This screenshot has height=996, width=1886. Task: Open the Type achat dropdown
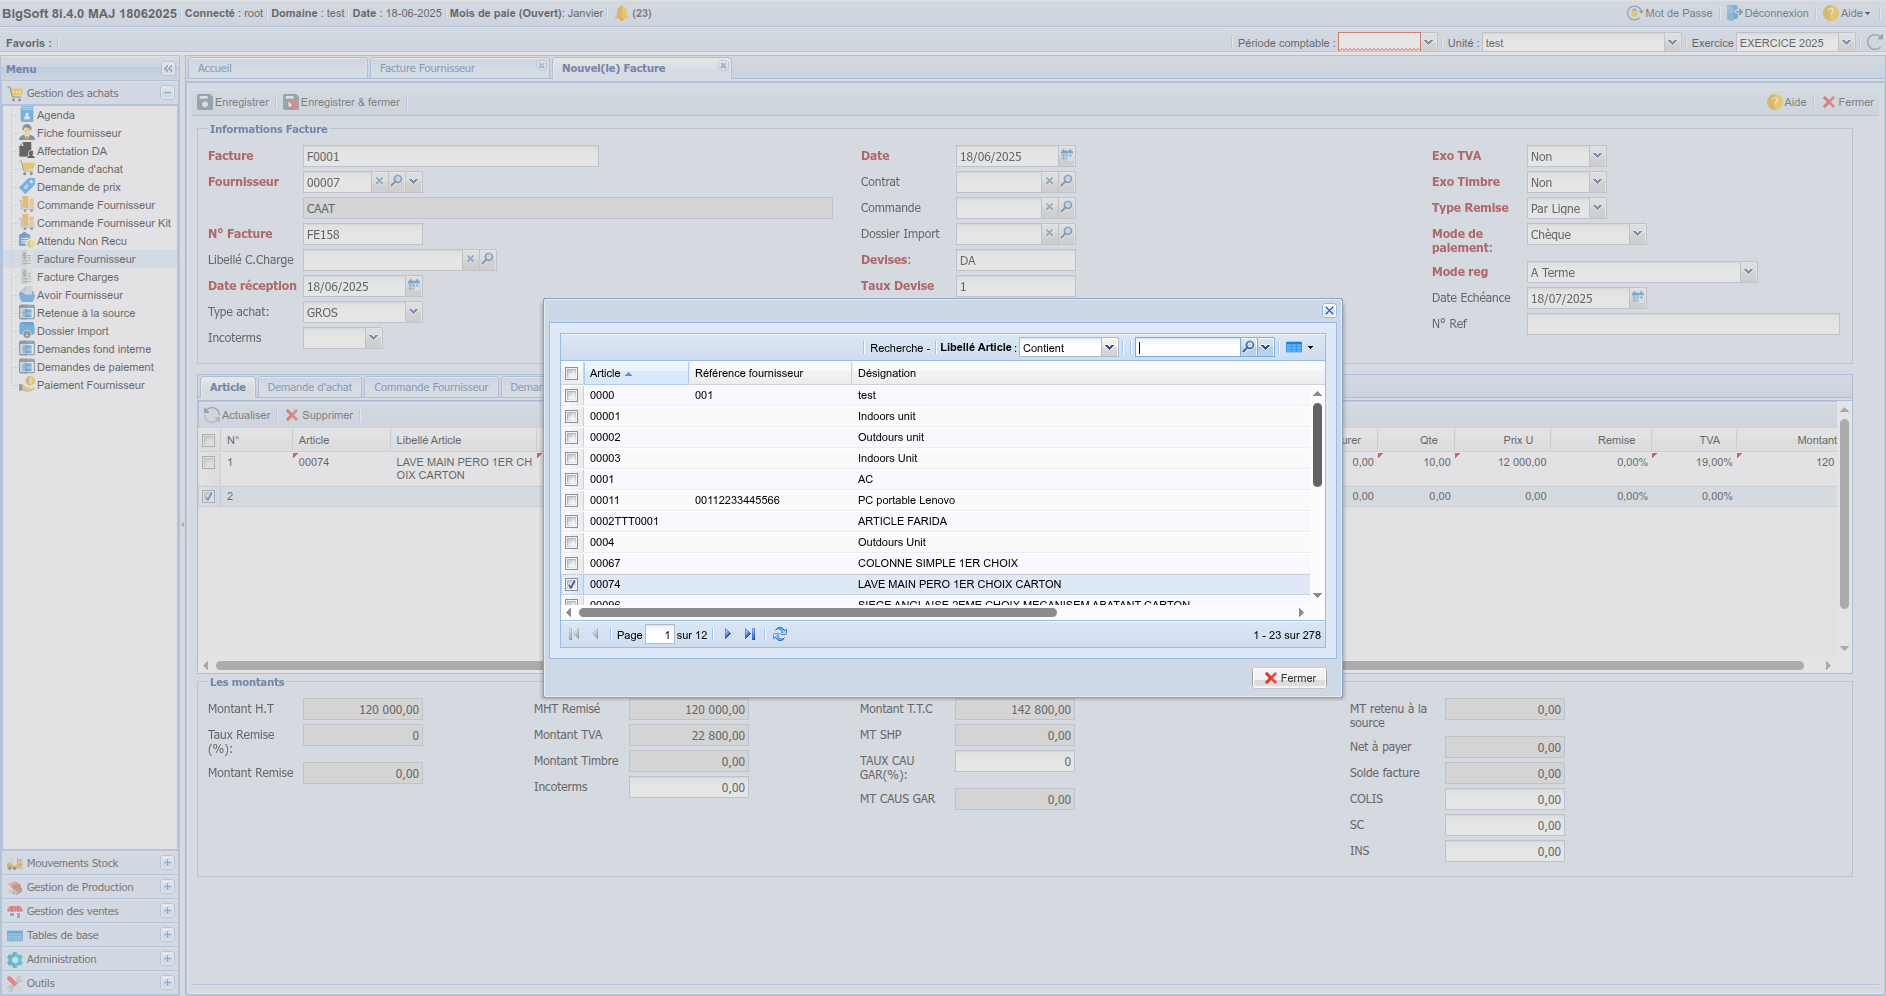coord(413,312)
